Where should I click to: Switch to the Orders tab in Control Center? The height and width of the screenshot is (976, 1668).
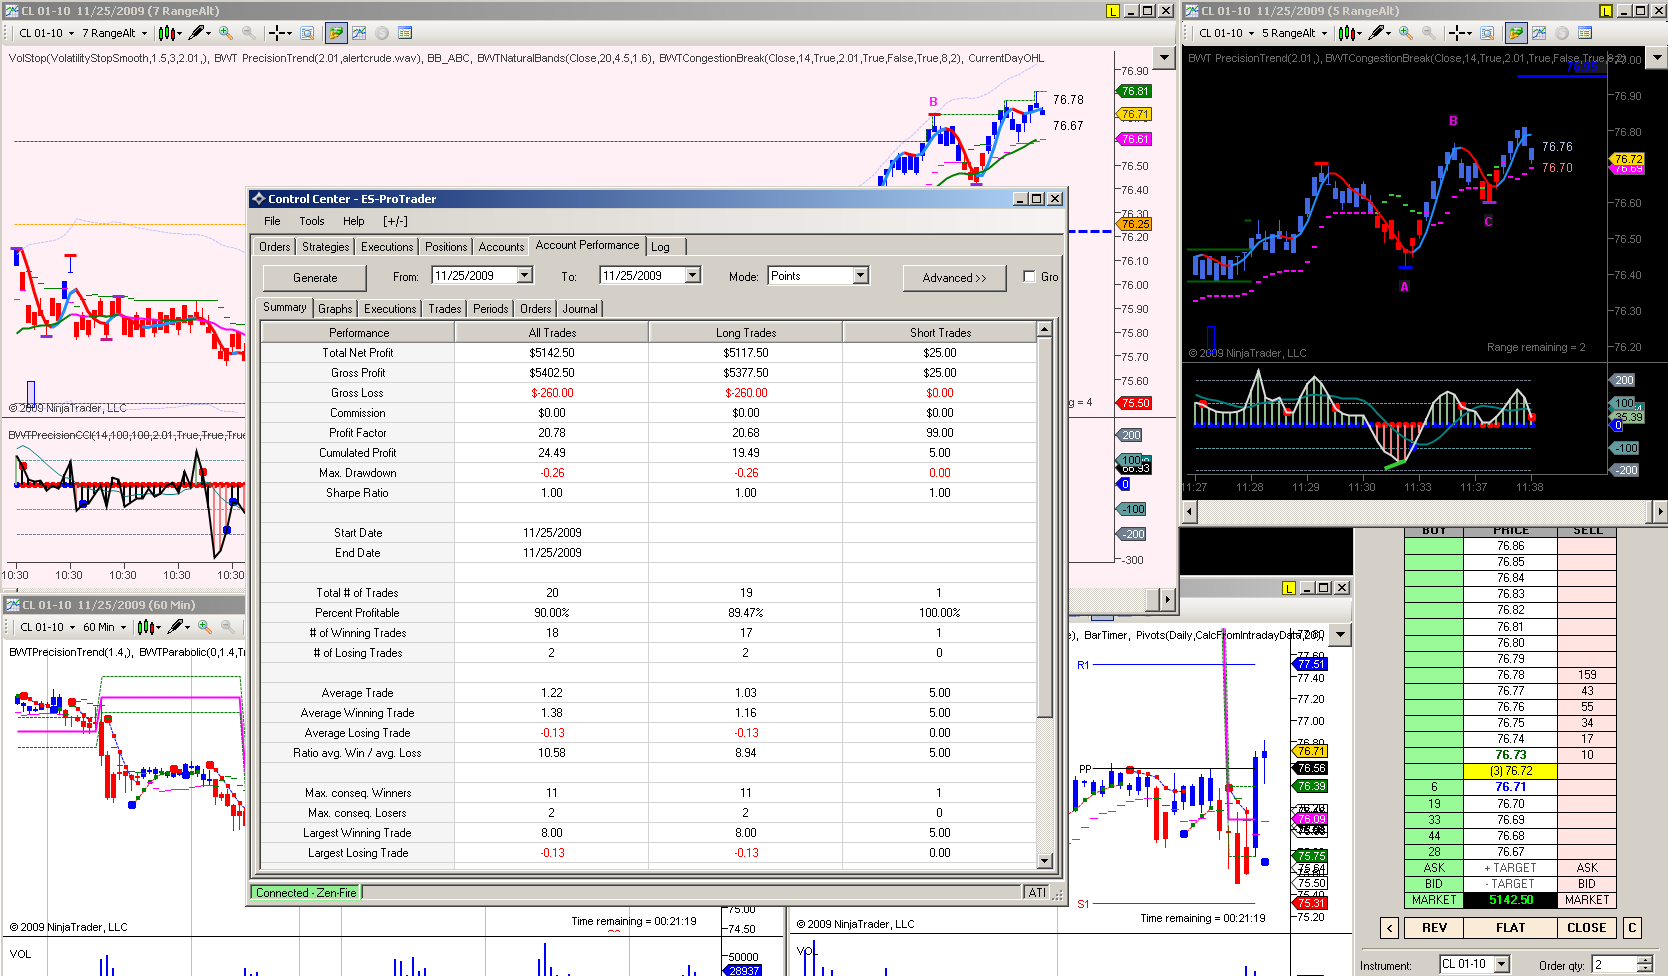pos(275,247)
